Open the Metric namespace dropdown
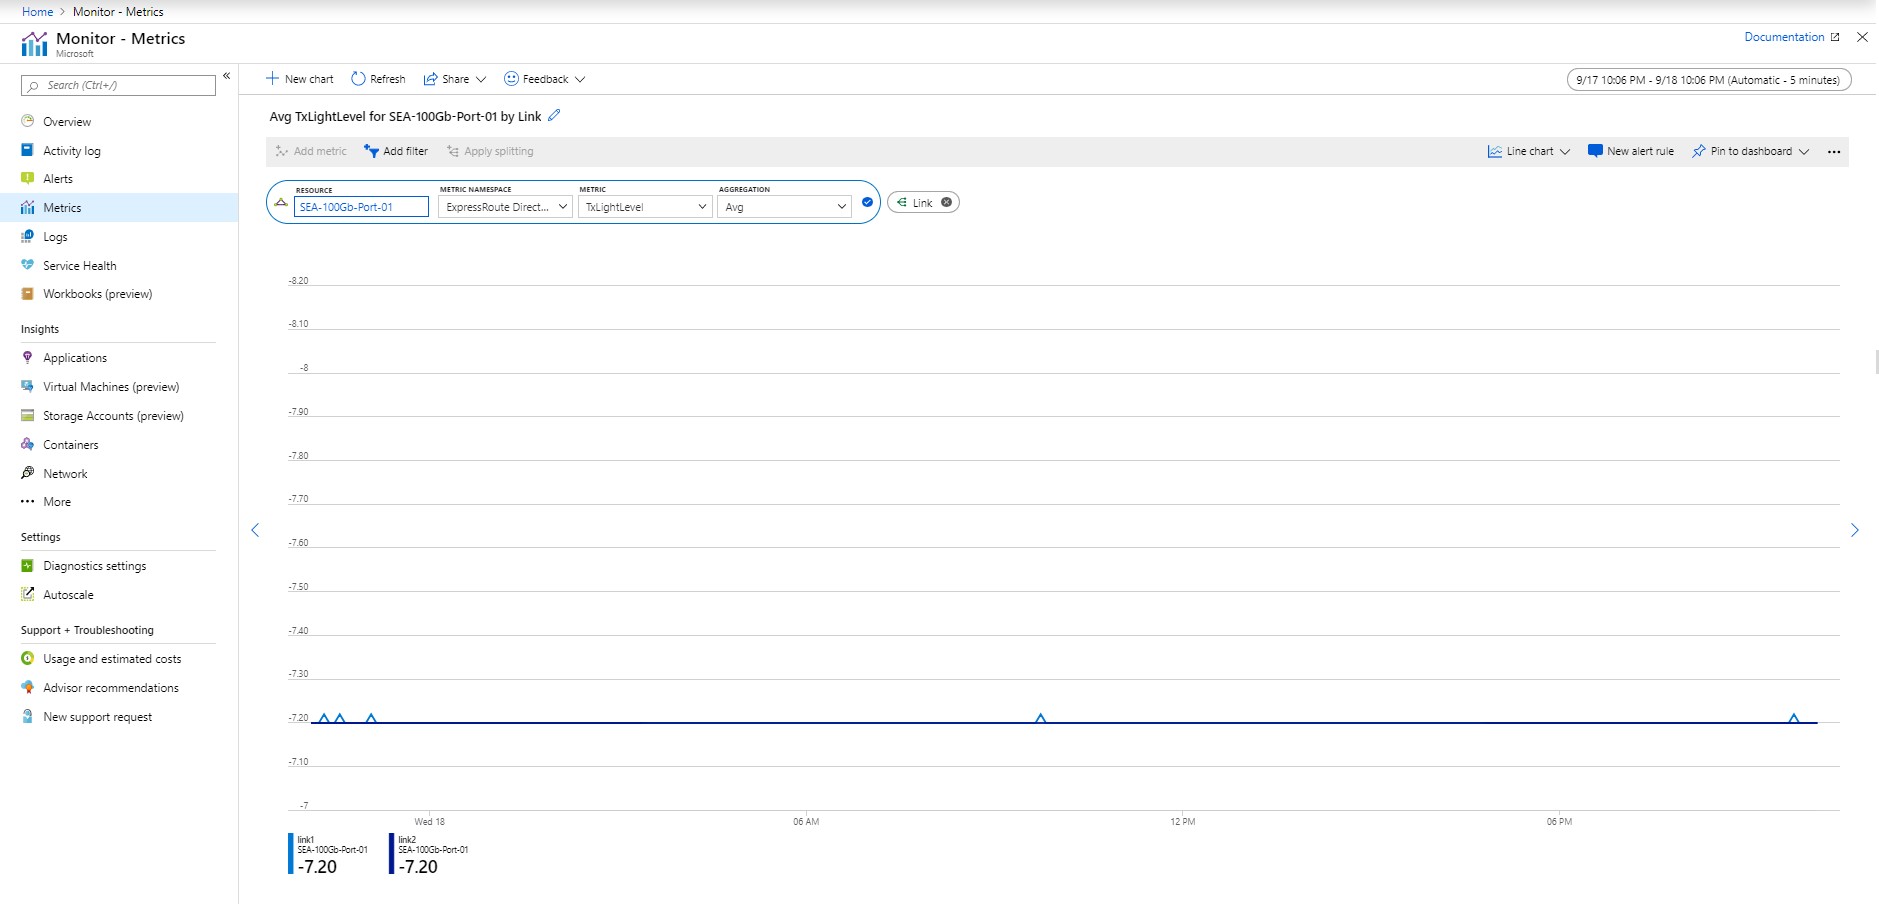Image resolution: width=1879 pixels, height=904 pixels. 562,206
